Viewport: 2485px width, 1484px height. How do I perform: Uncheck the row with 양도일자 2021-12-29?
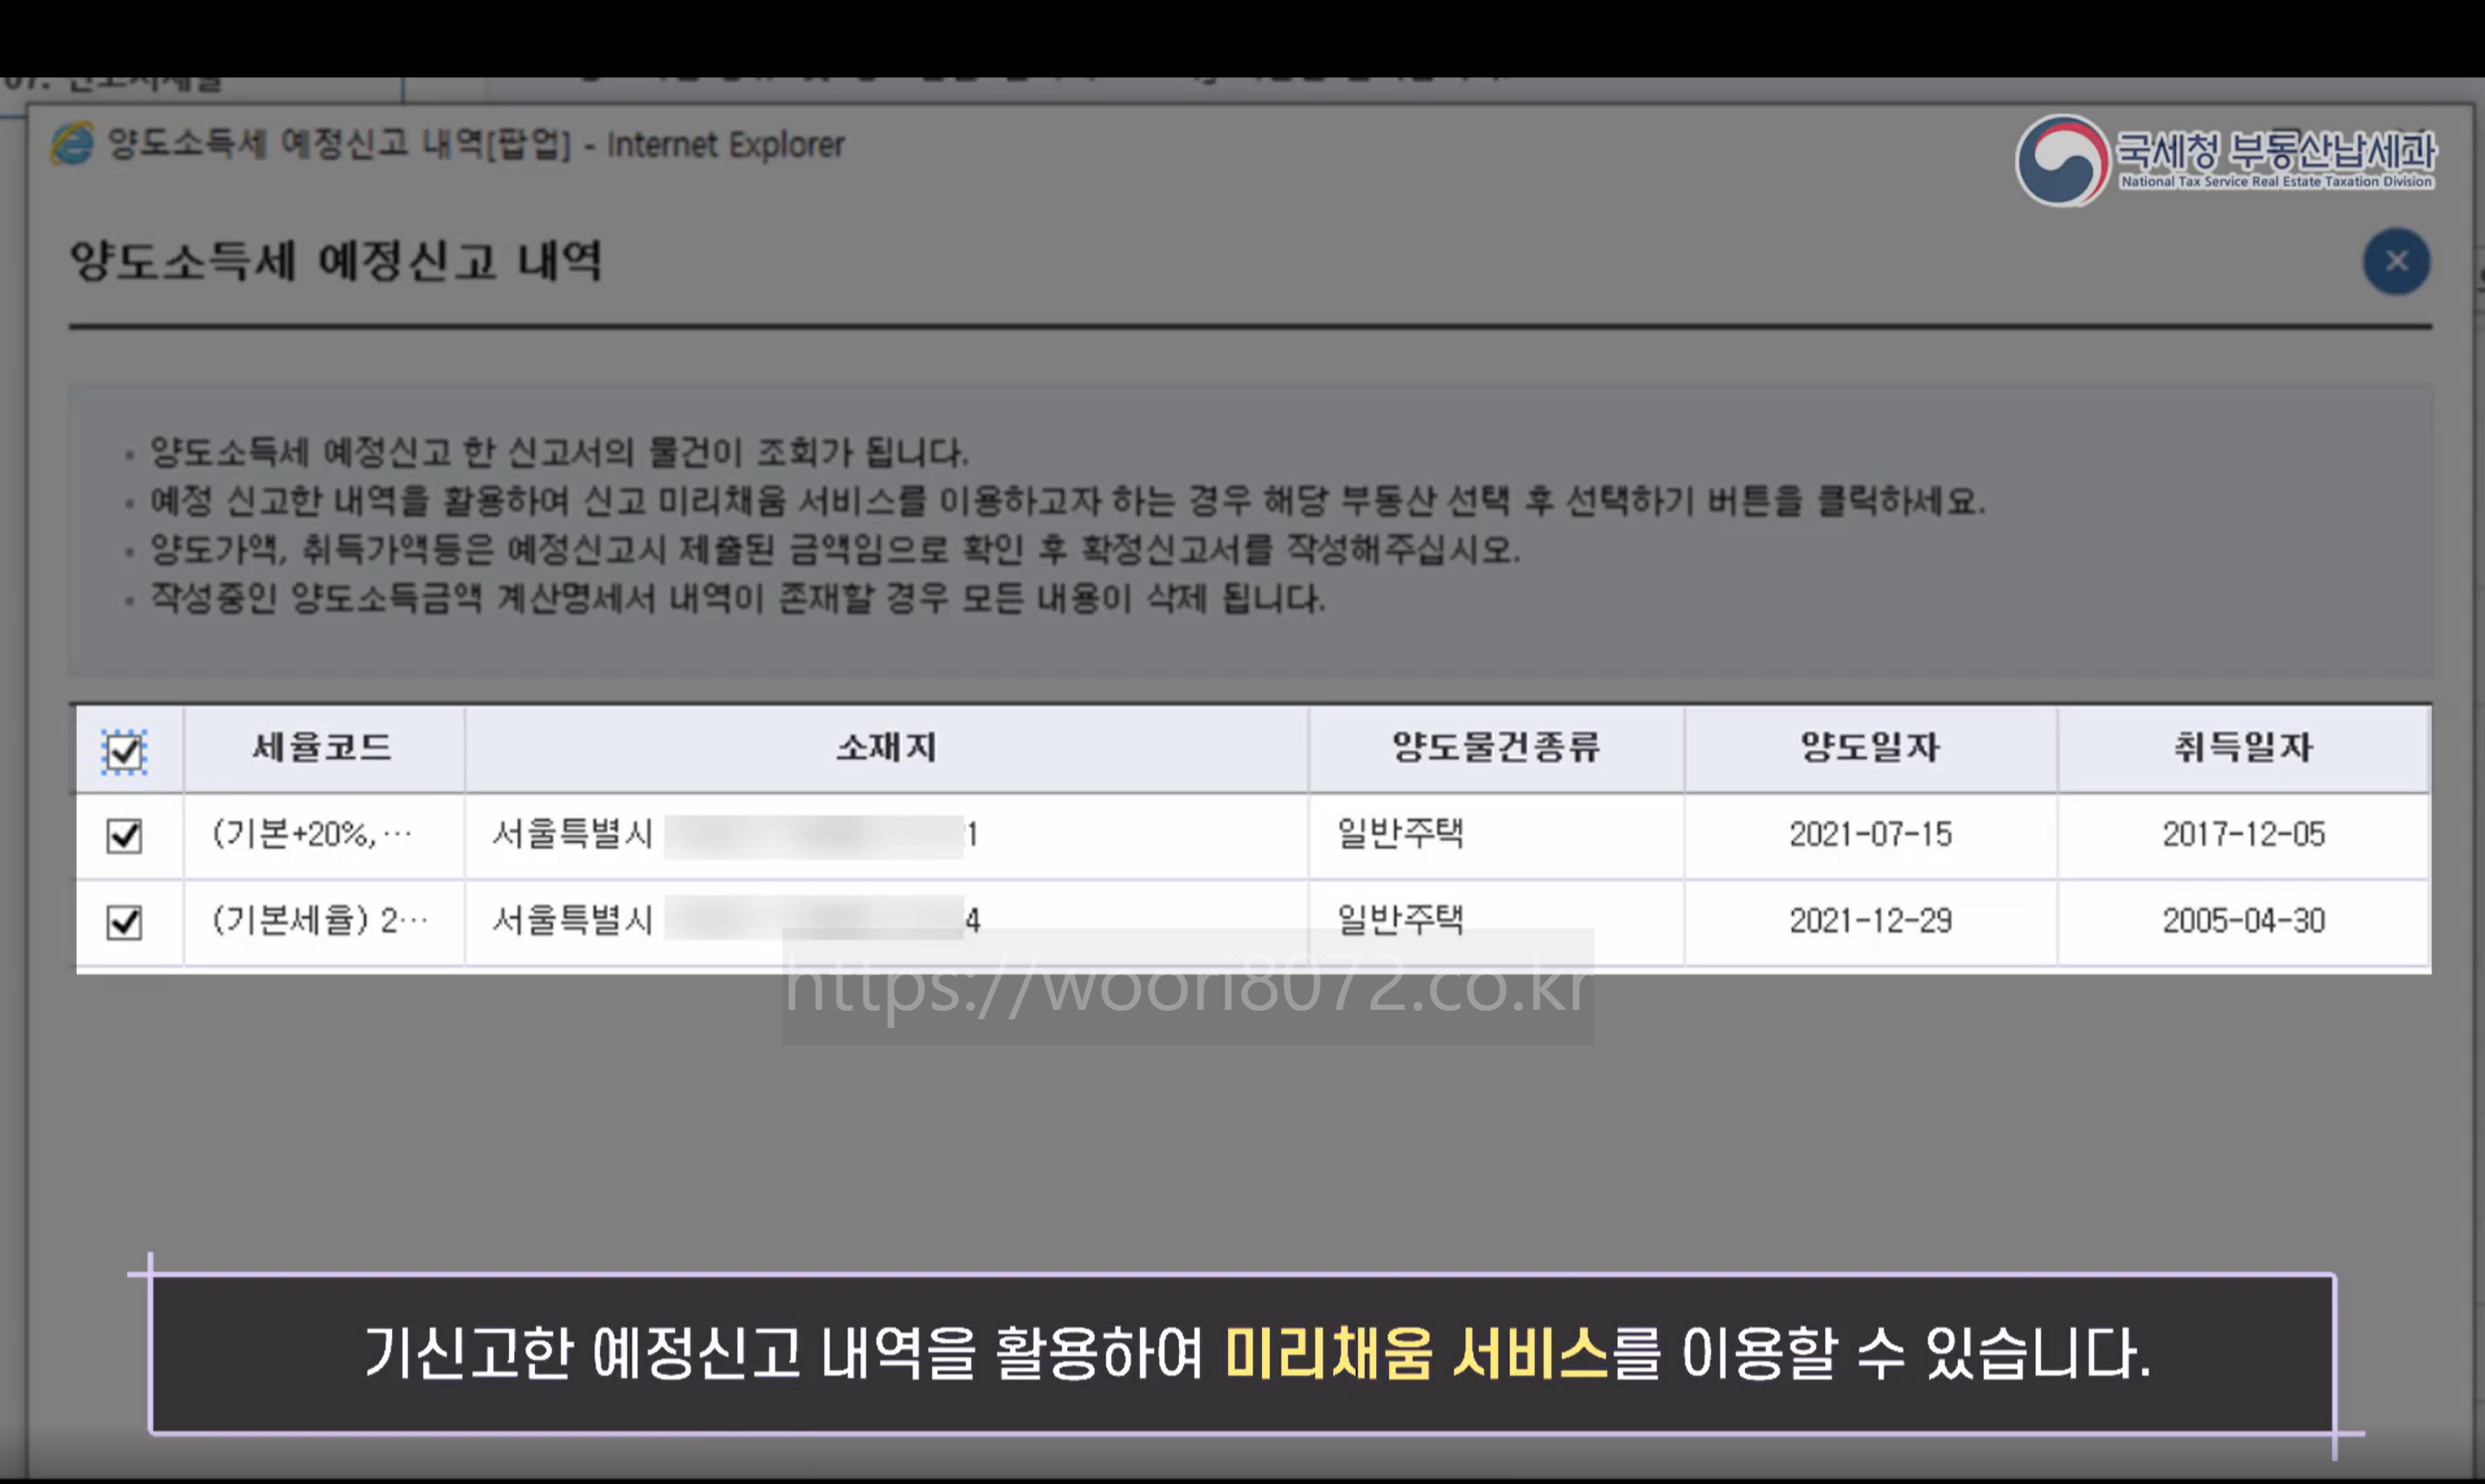tap(124, 921)
